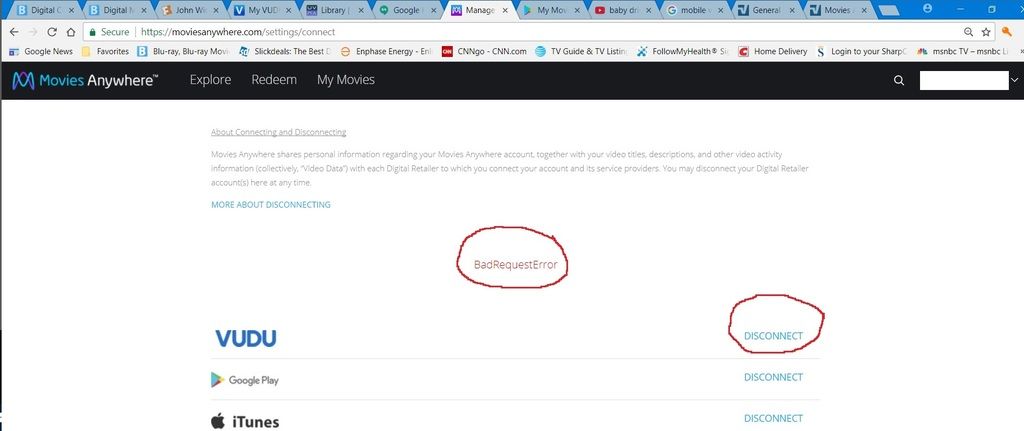Switch to the Google Hangouts tab
The image size is (1024, 431).
pos(406,10)
